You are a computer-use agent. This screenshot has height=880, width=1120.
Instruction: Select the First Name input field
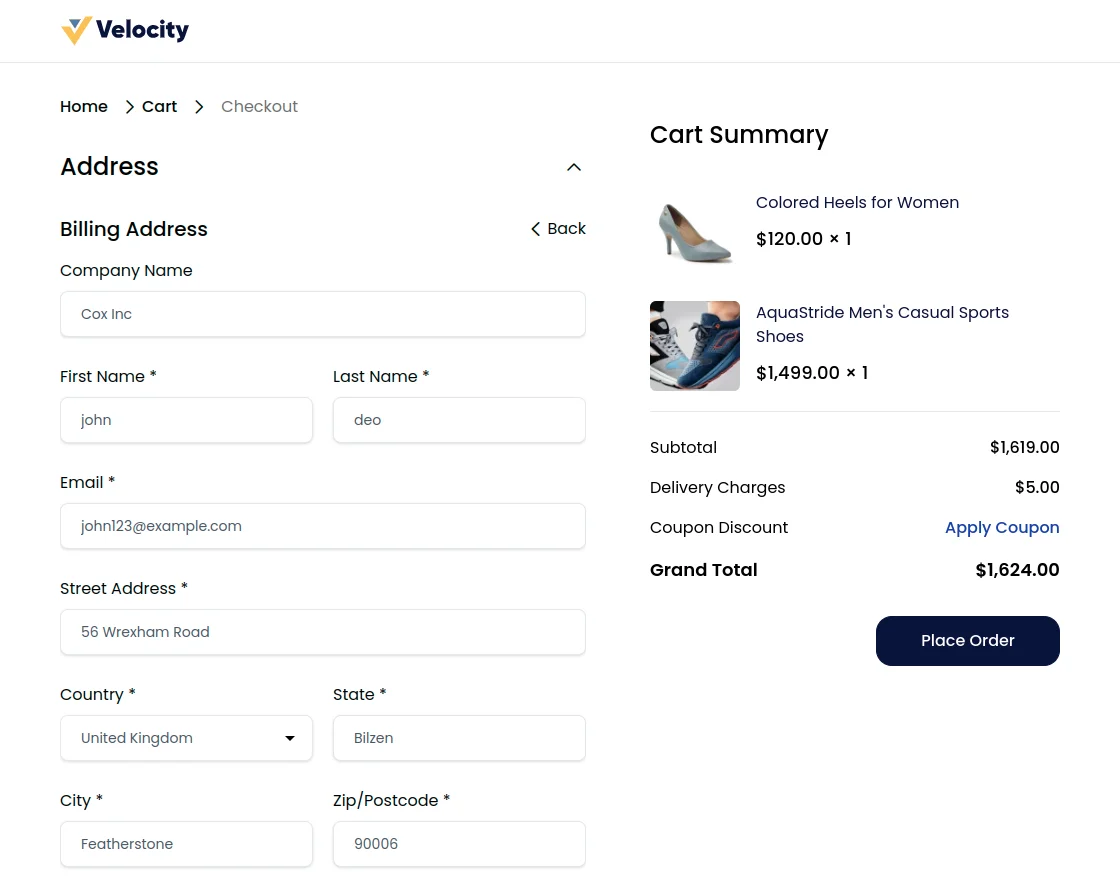[186, 420]
